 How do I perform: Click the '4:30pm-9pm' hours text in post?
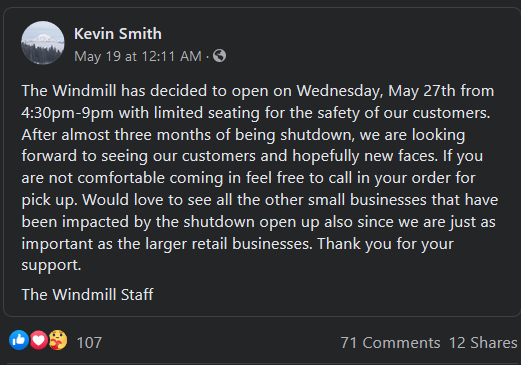(68, 113)
